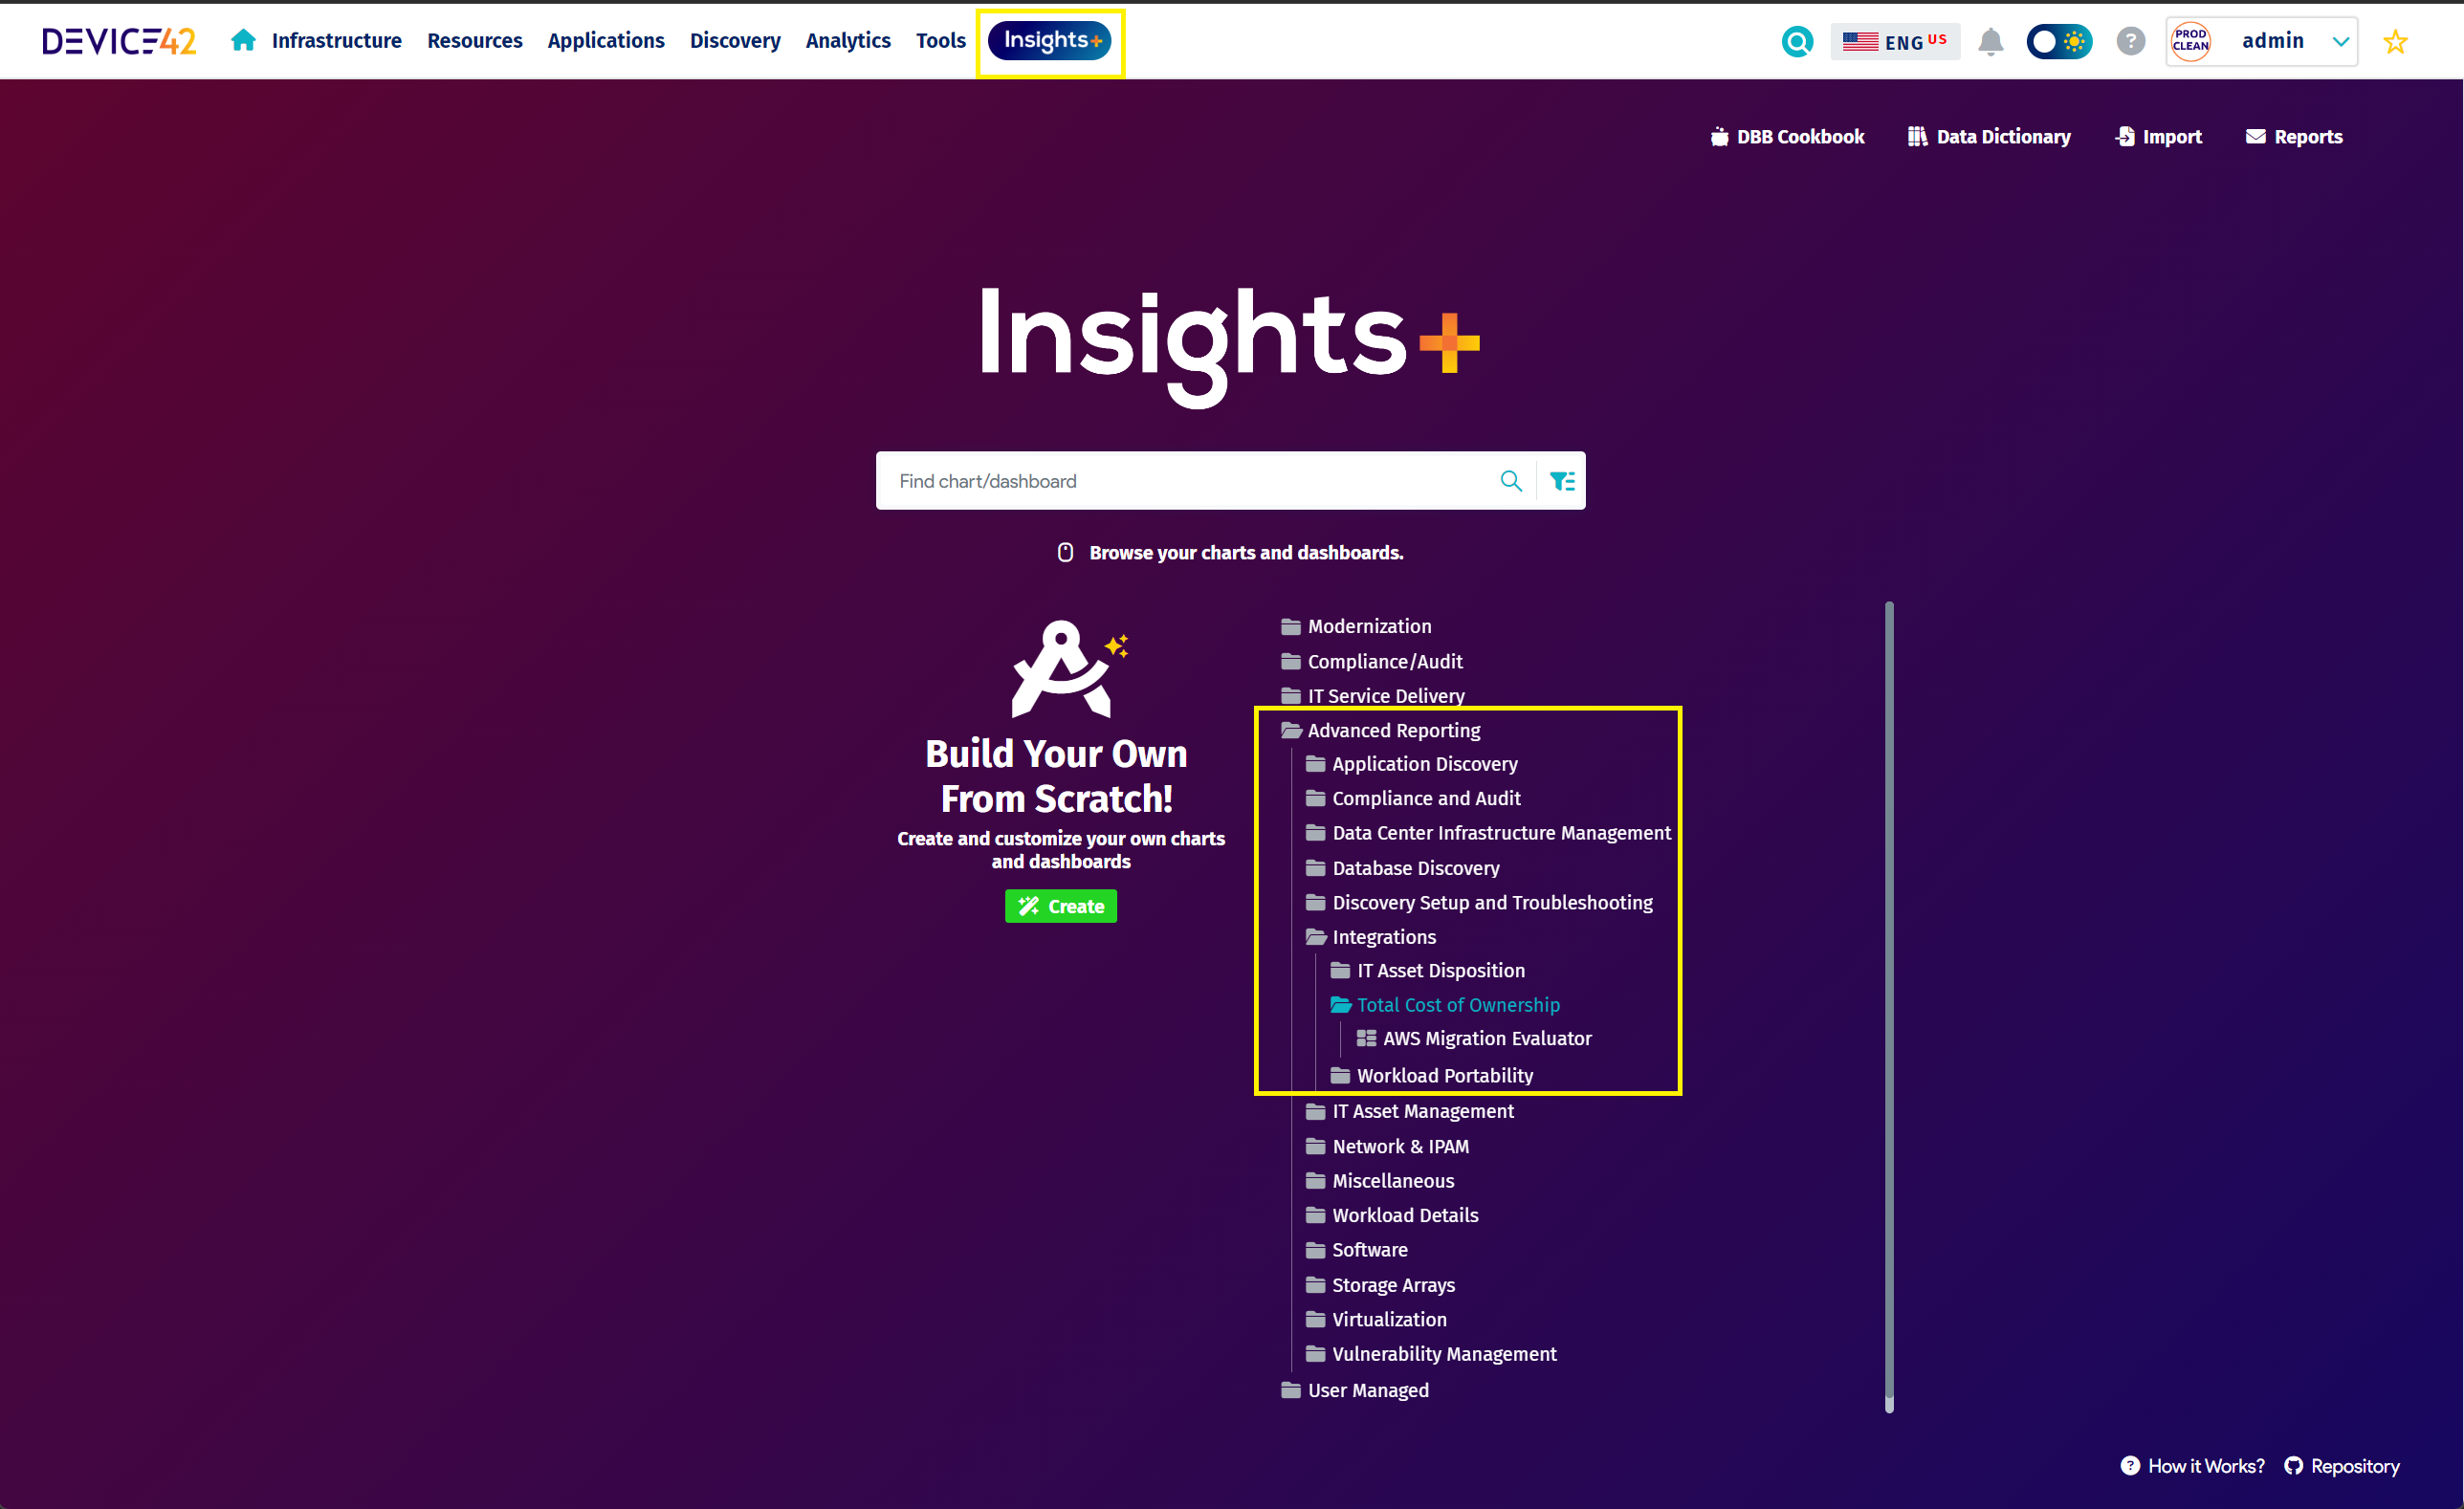Open the ENG US language selector

click(1895, 41)
